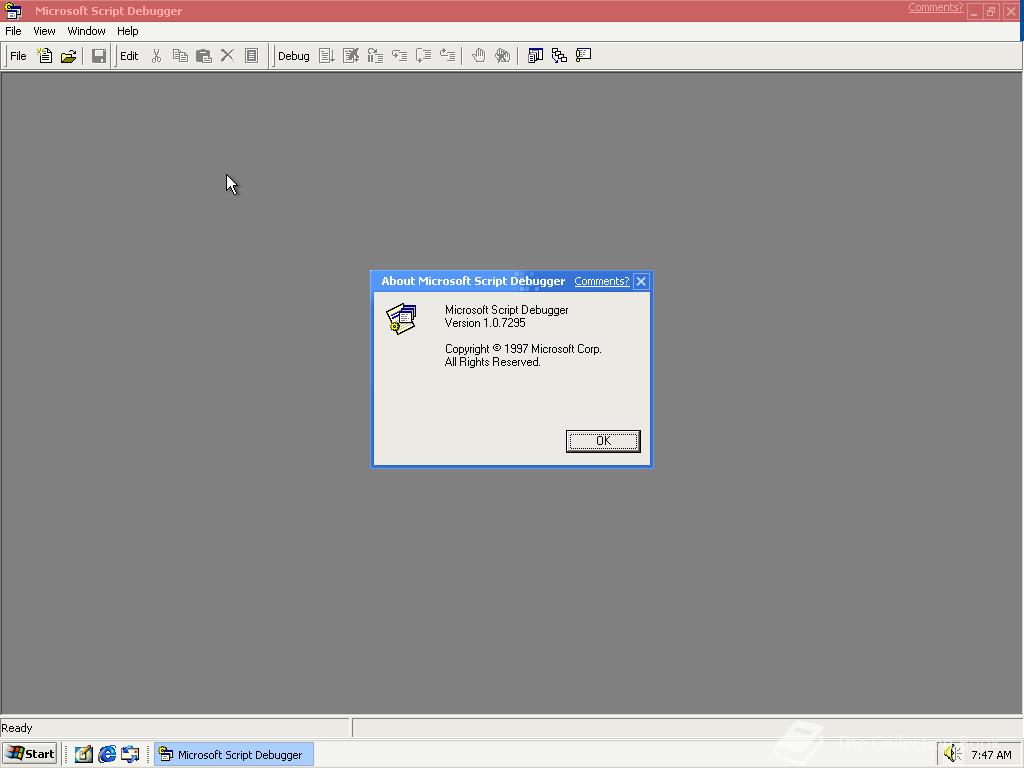Viewport: 1024px width, 768px height.
Task: Click the 7:47 AM system clock
Action: pyautogui.click(x=991, y=755)
